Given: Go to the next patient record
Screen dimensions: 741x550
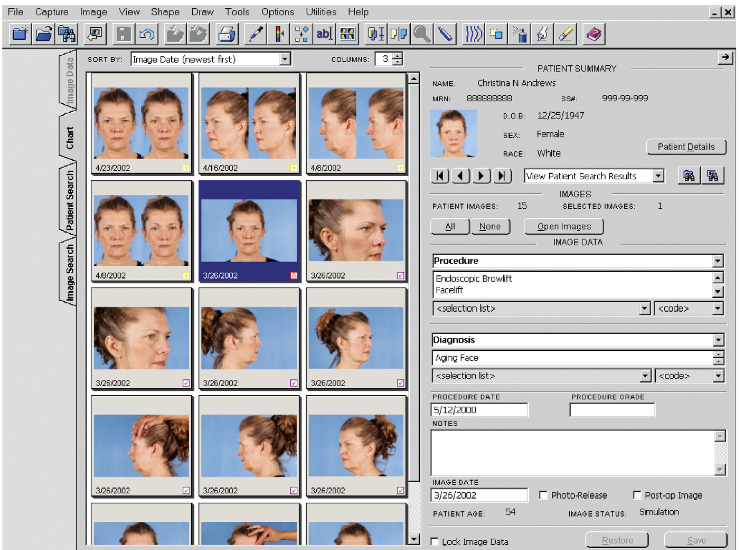Looking at the screenshot, I should (481, 176).
